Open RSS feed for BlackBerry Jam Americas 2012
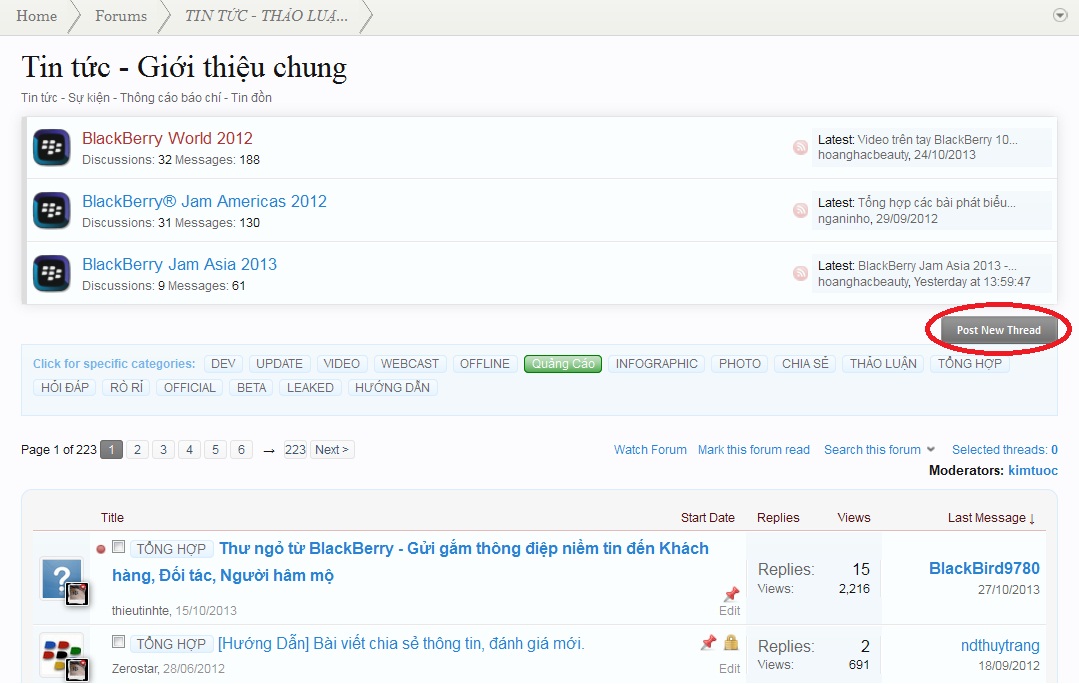The image size is (1079, 684). 800,210
